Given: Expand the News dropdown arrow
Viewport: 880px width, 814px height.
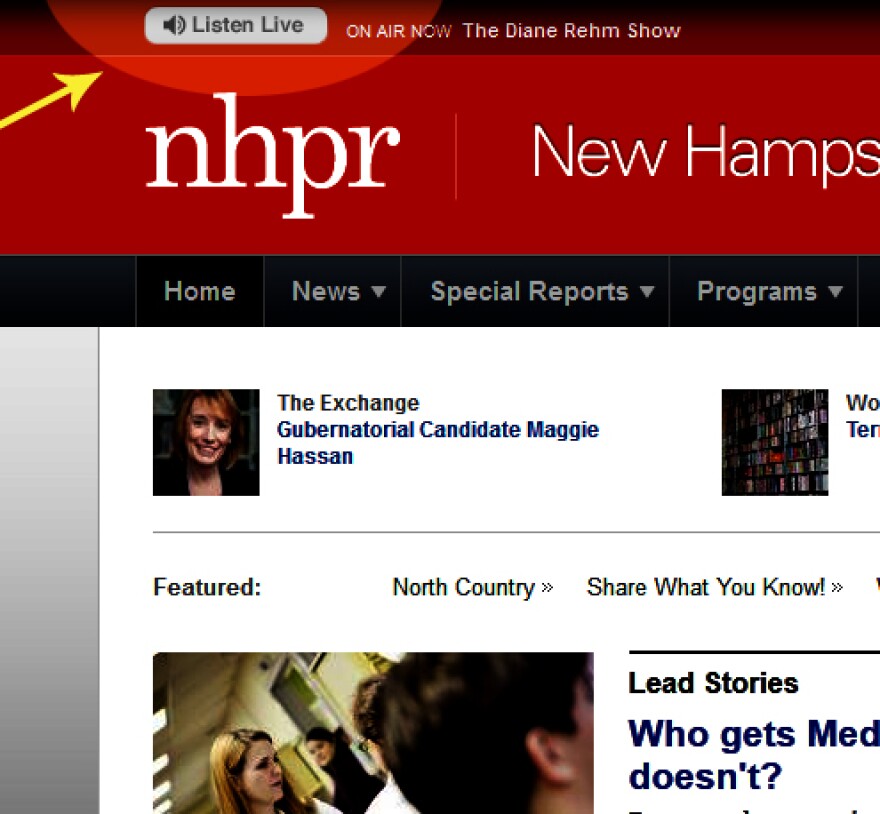Looking at the screenshot, I should 379,291.
